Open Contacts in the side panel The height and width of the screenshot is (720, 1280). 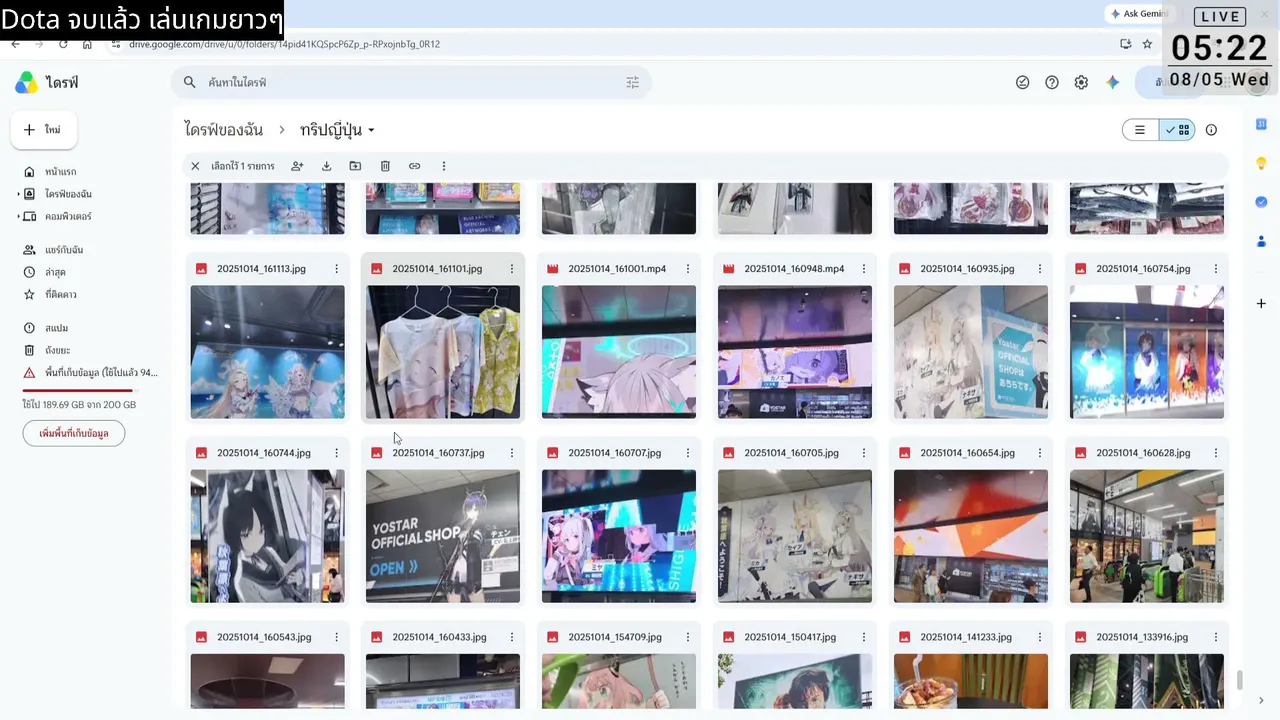[1261, 241]
